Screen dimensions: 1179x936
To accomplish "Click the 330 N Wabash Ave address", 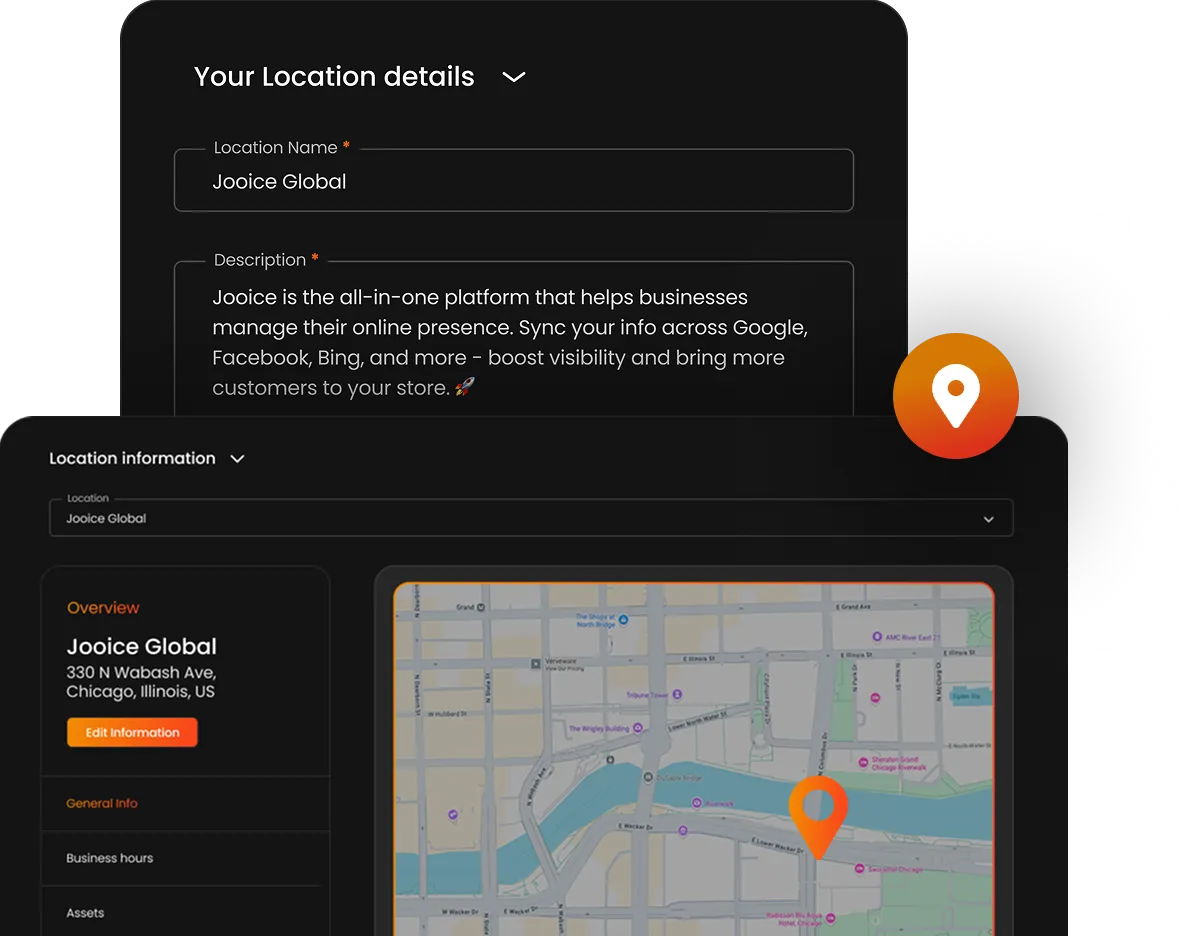I will 141,682.
